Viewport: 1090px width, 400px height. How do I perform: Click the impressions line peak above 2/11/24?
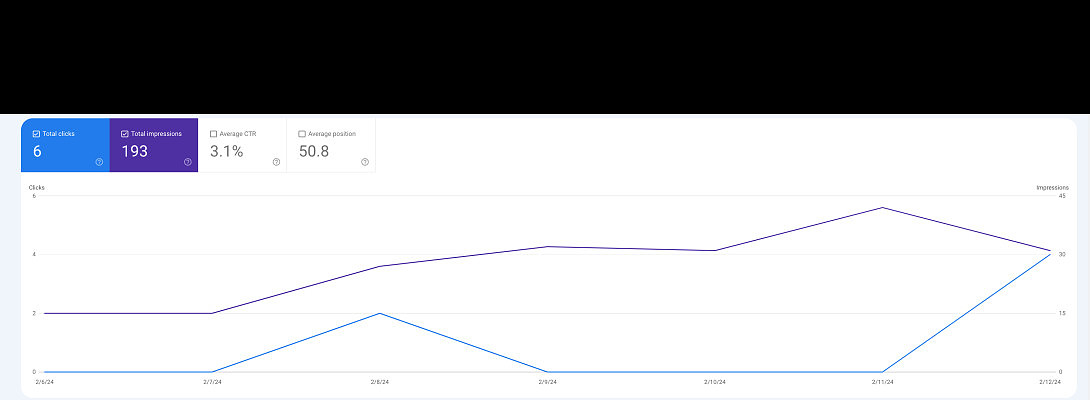coord(882,208)
